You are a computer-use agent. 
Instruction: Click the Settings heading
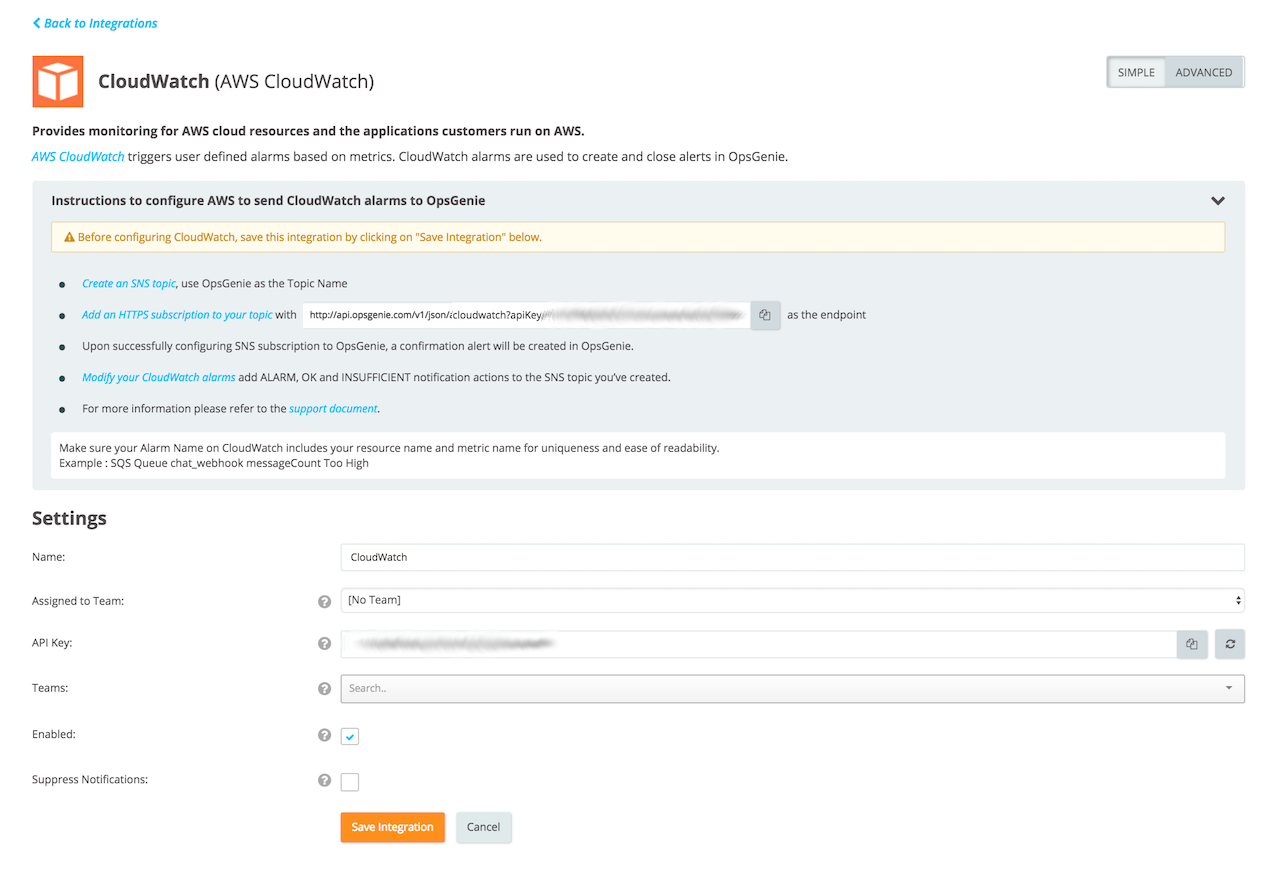point(69,518)
